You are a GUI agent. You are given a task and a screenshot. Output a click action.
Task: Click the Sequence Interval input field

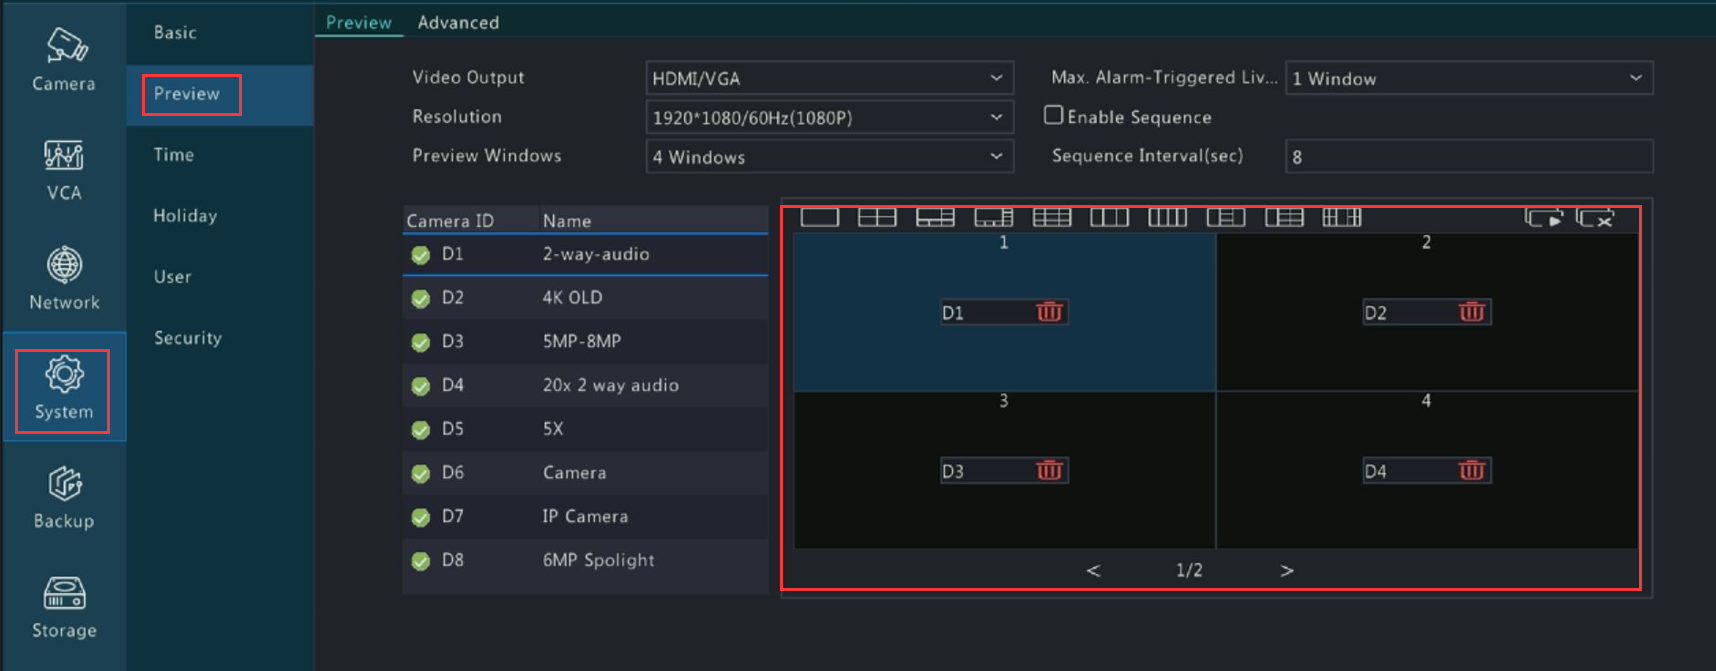(x=1467, y=157)
